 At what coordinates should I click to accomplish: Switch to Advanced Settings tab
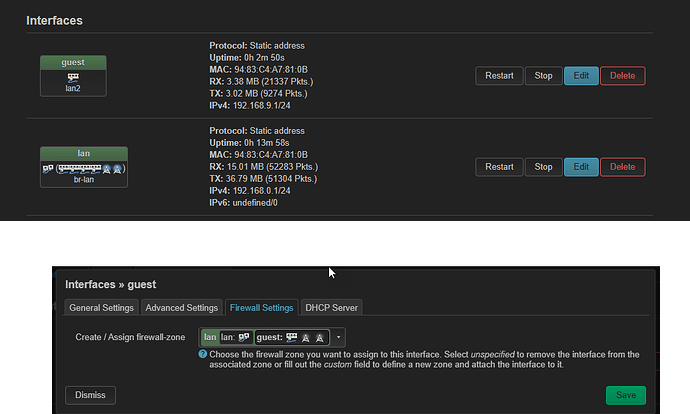pyautogui.click(x=181, y=308)
